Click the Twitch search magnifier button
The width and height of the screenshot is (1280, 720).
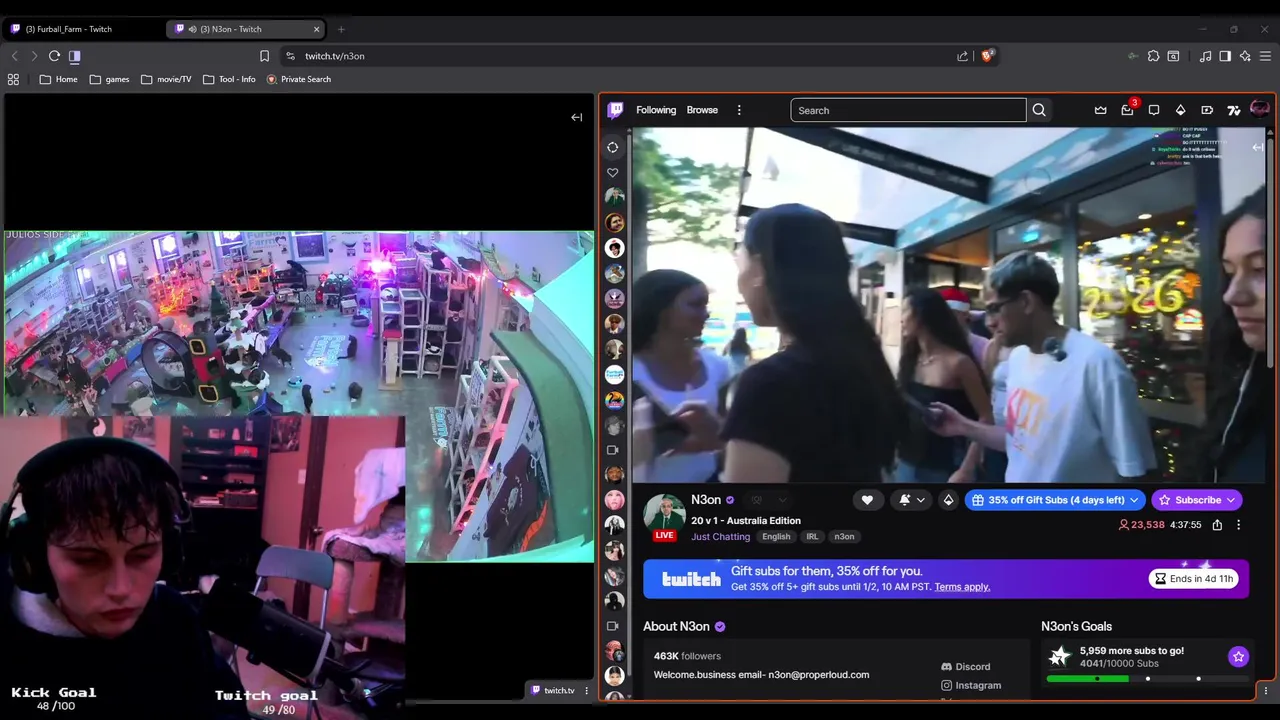(1039, 110)
